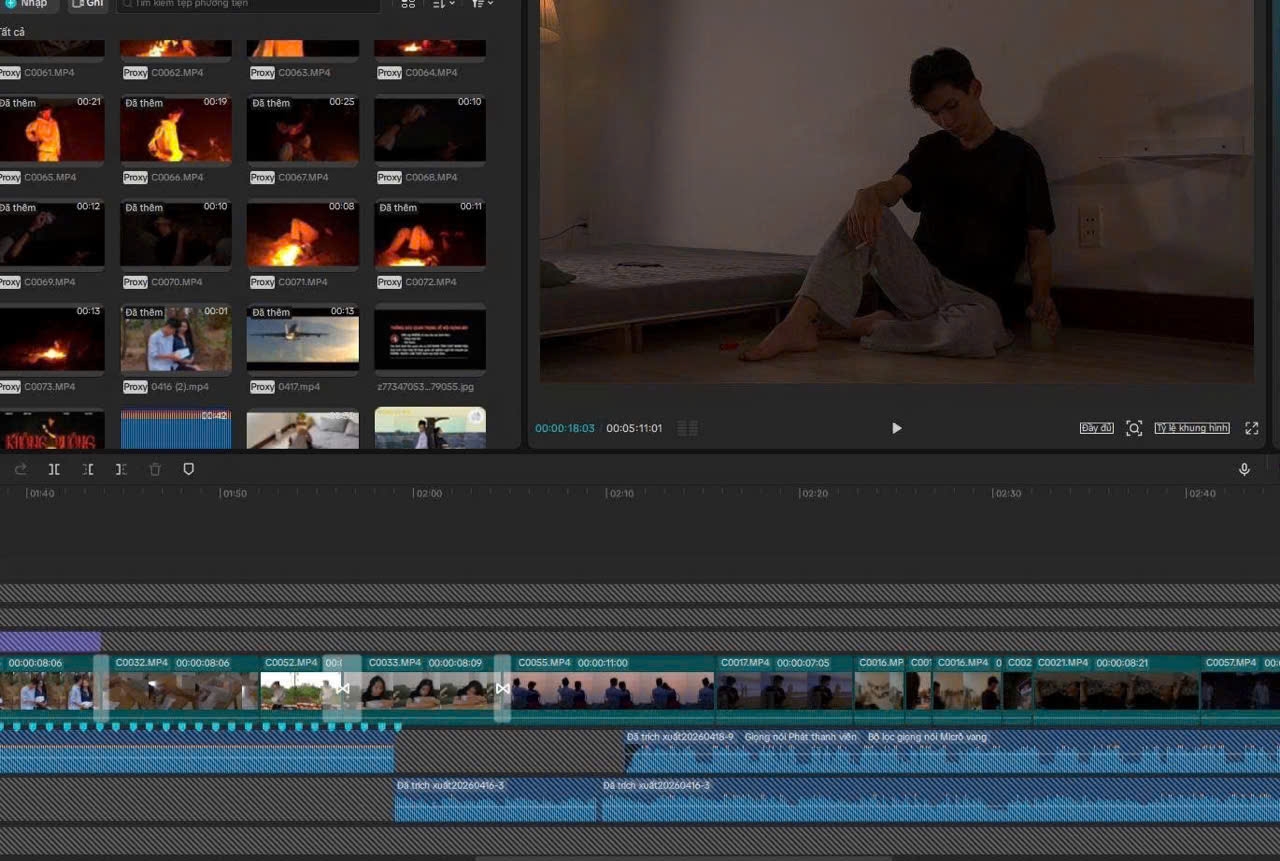Click the preview focus scan icon
The image size is (1280, 861).
(1134, 428)
